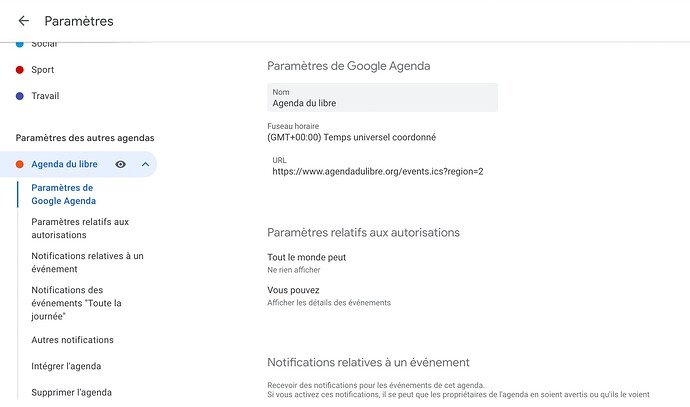This screenshot has width=690, height=407.
Task: Open Paramètres relatifs aux autorisations menu item
Action: pyautogui.click(x=80, y=228)
